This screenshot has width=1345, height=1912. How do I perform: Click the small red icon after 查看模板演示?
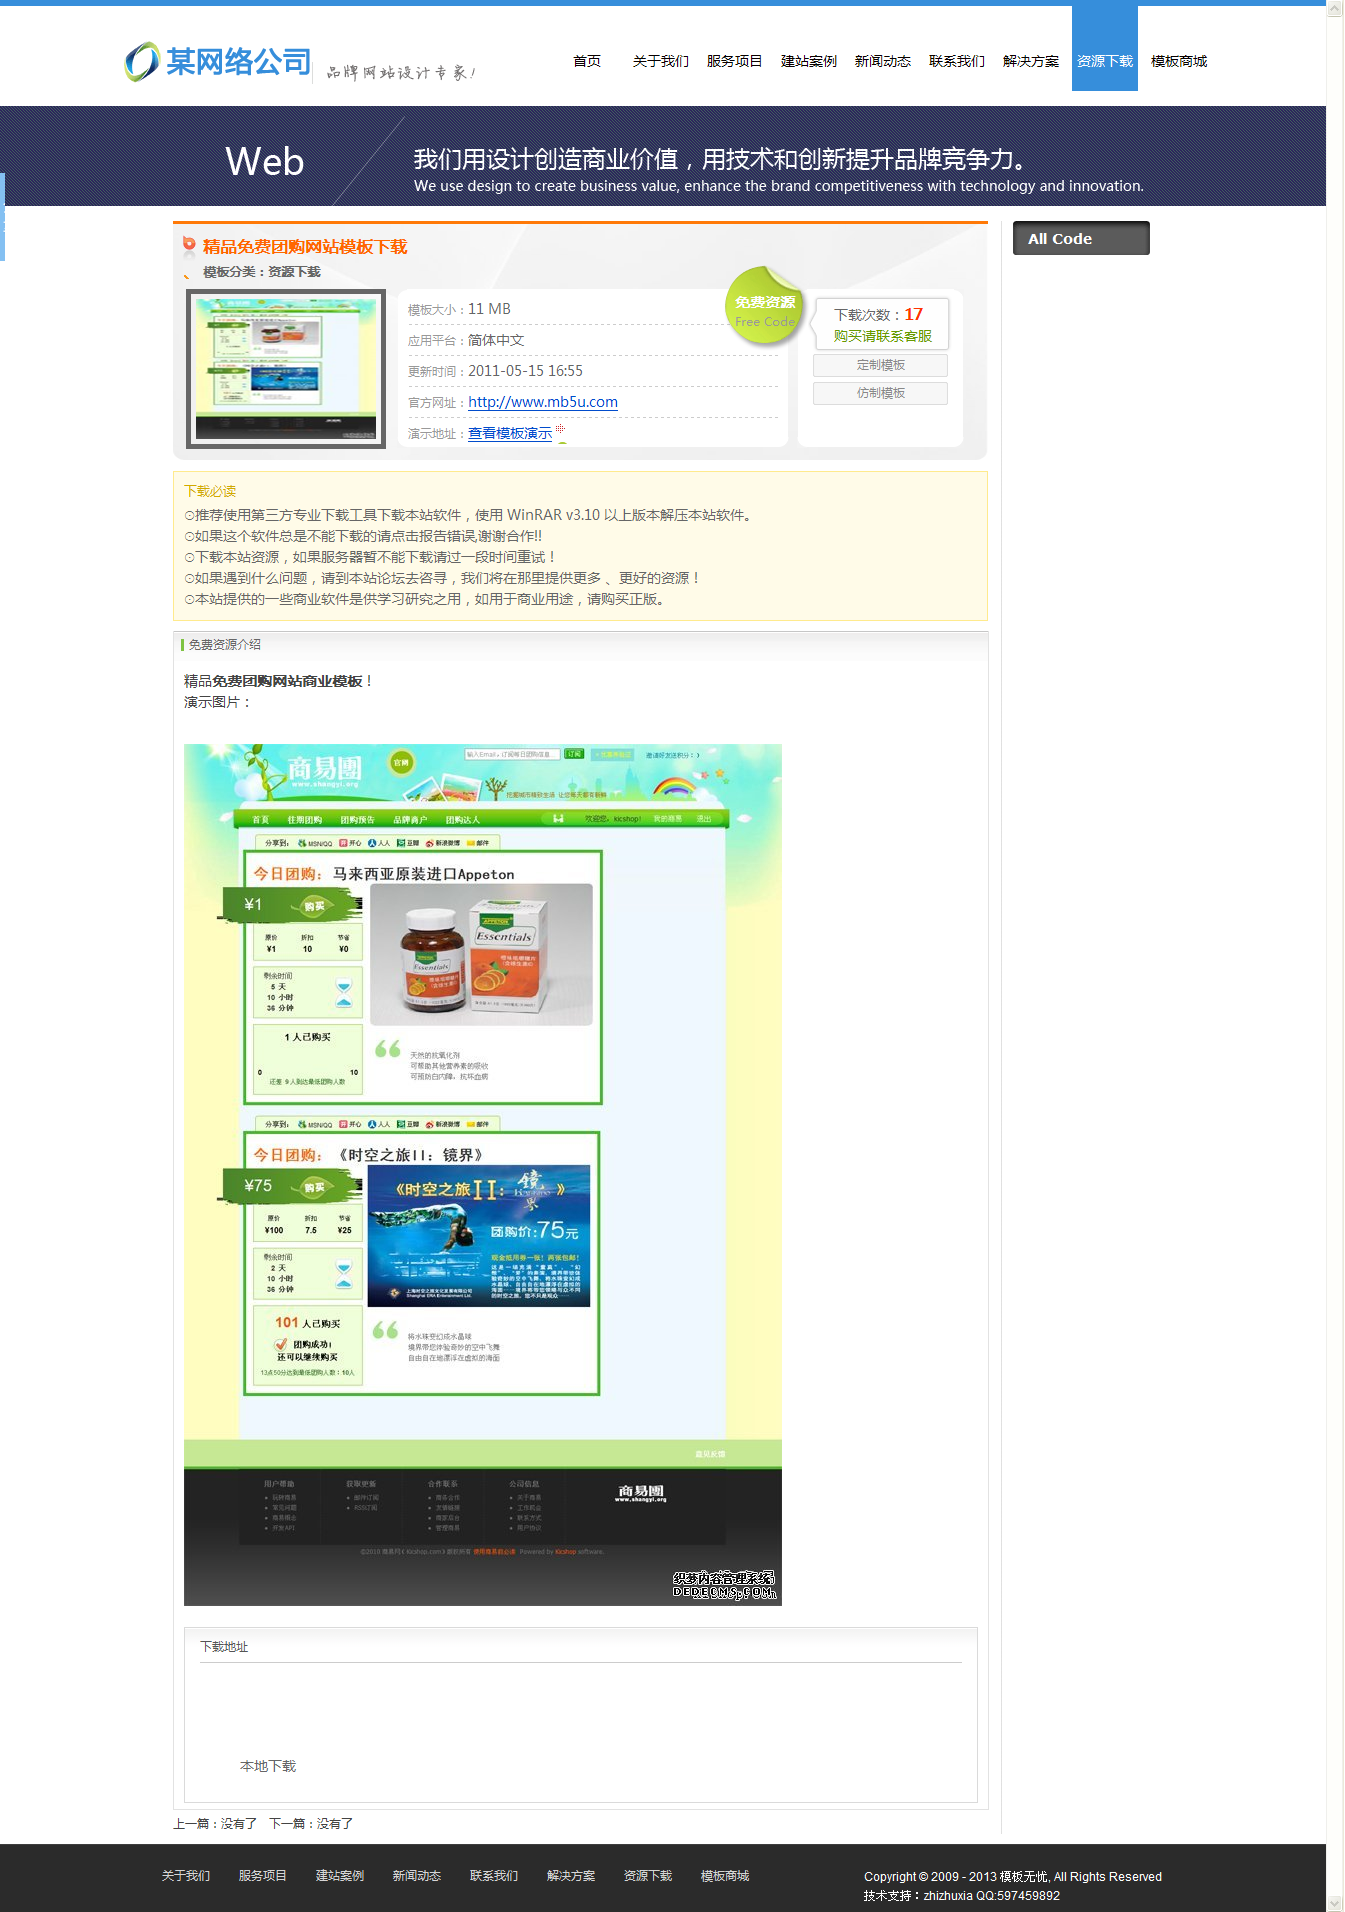pyautogui.click(x=560, y=429)
